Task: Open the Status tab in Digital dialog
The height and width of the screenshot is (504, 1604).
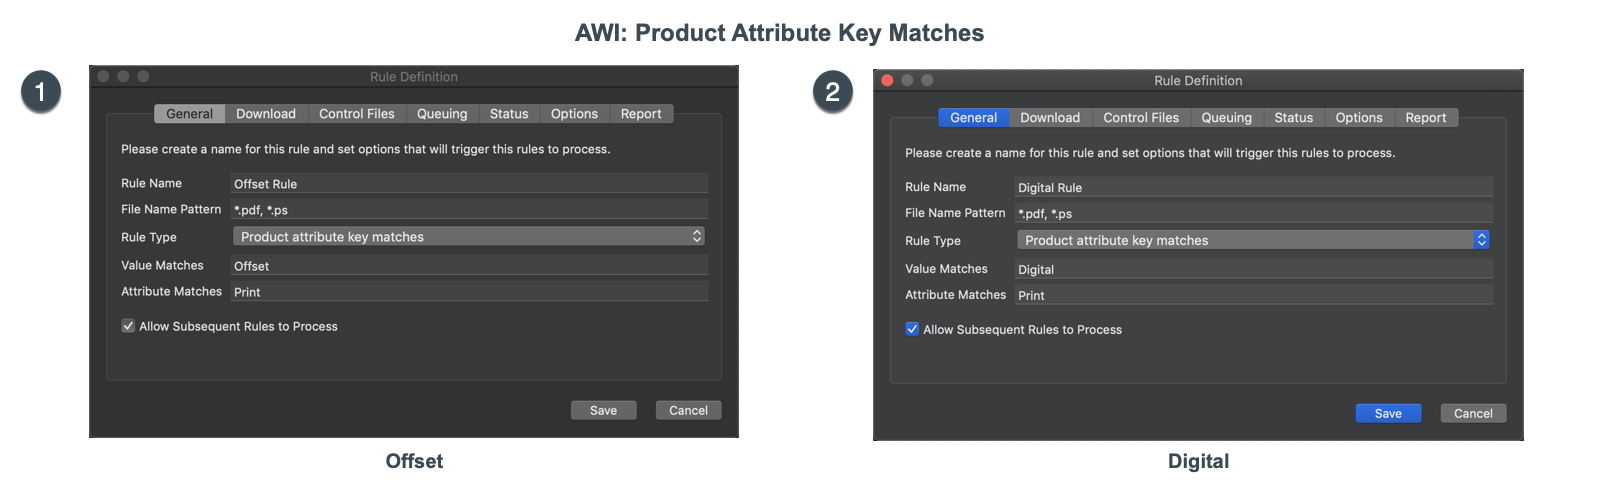Action: (x=1294, y=118)
